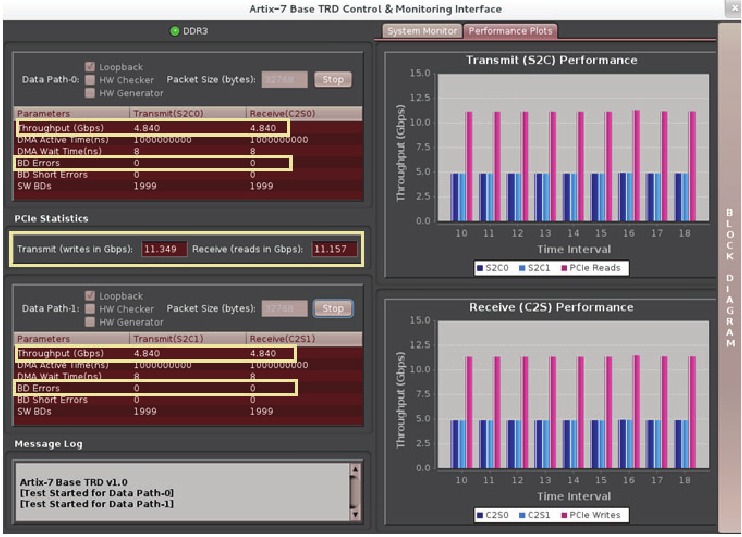
Task: Click BD Errors row in Data Path-0 table
Action: coord(189,163)
